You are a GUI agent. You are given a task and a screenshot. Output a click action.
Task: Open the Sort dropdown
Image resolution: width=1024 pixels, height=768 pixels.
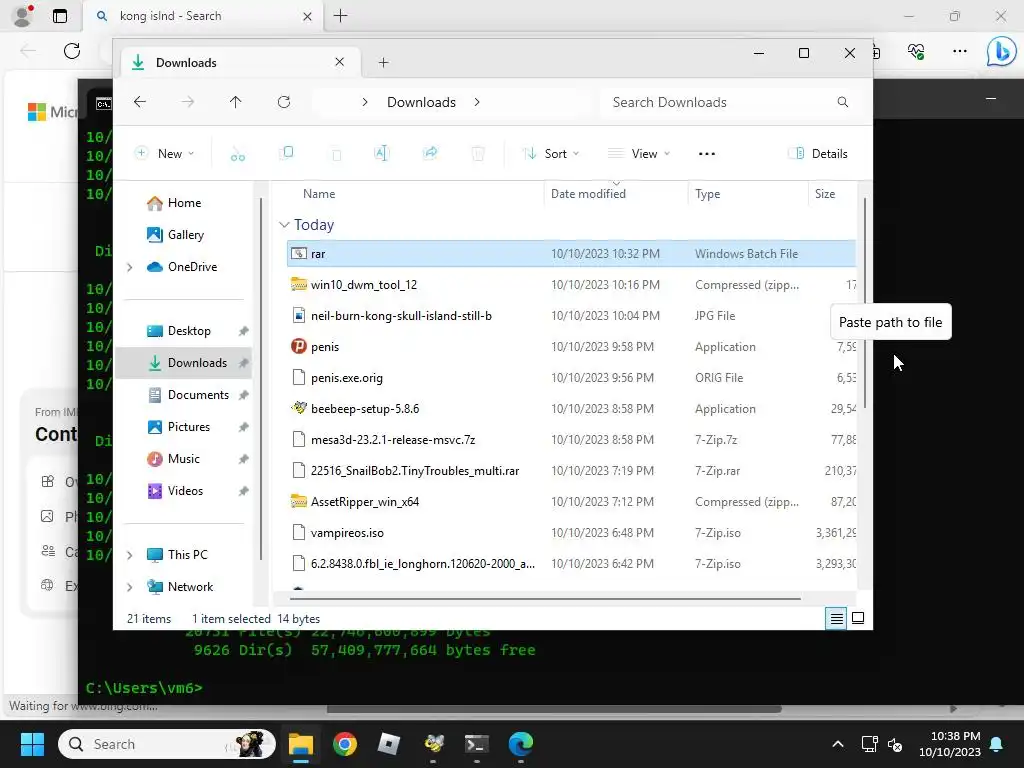click(x=551, y=153)
